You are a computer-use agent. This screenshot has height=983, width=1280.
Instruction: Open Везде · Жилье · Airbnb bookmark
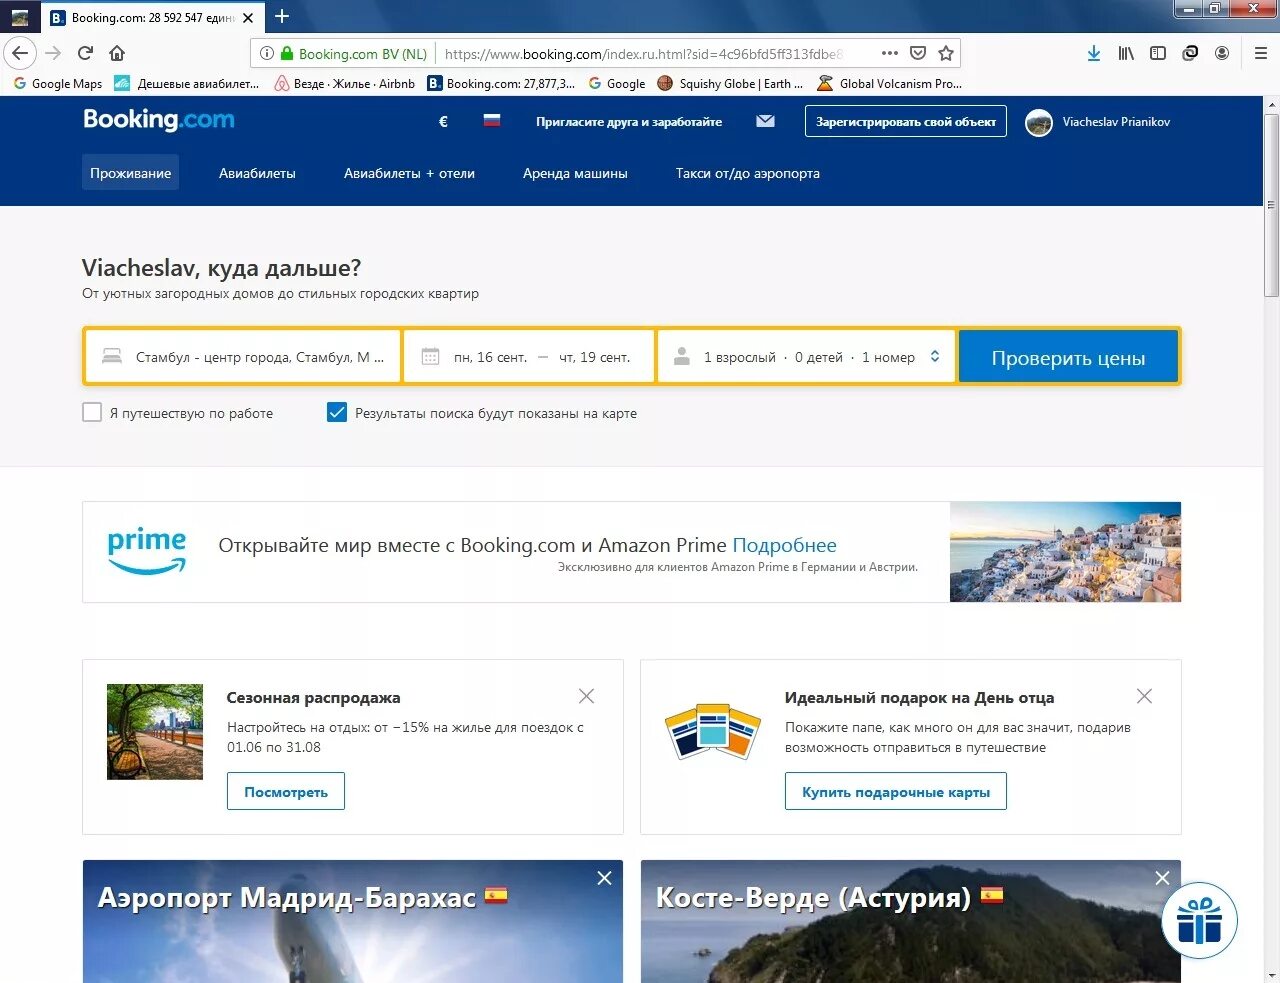click(344, 84)
